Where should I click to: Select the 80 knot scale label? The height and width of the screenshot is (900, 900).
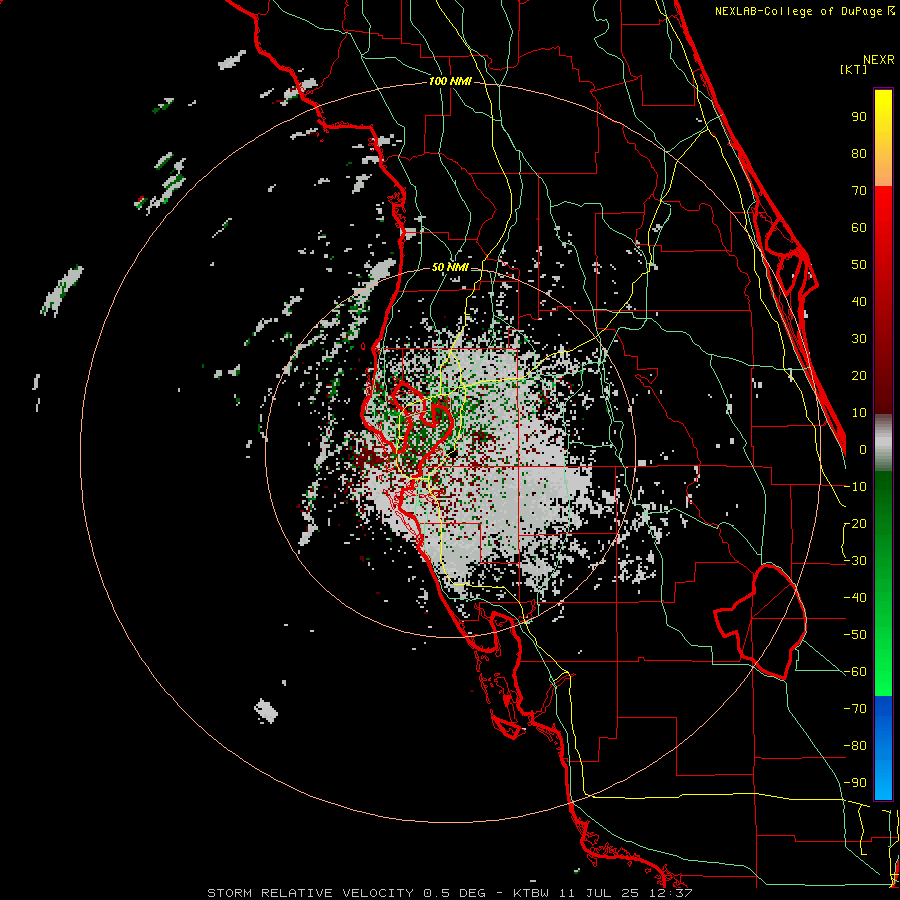click(x=859, y=154)
